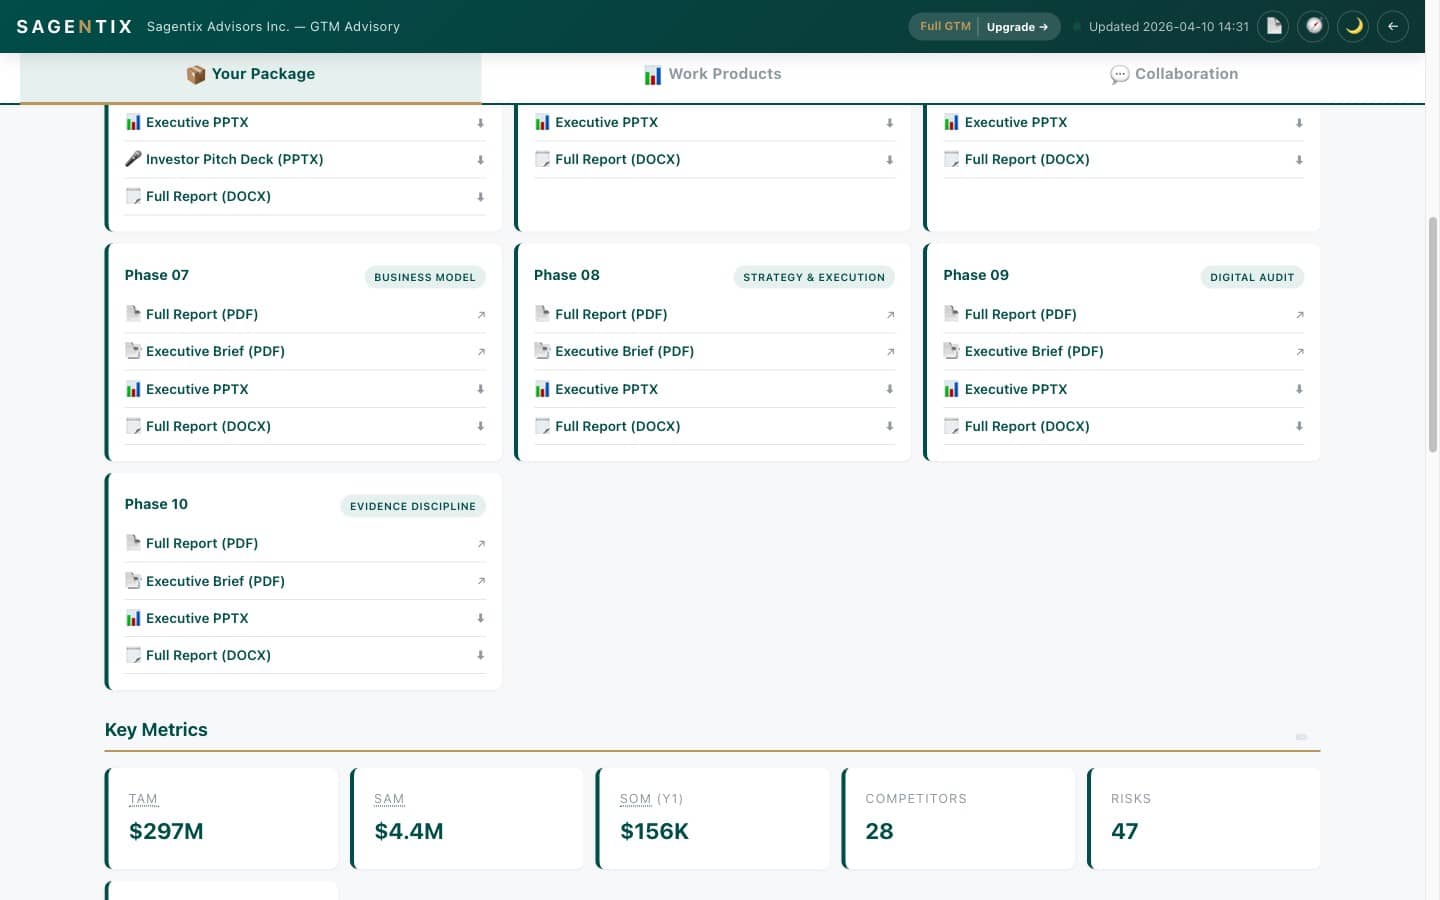Open Phase 08 Full Report (PDF) arrow icon
This screenshot has width=1440, height=900.
click(890, 315)
